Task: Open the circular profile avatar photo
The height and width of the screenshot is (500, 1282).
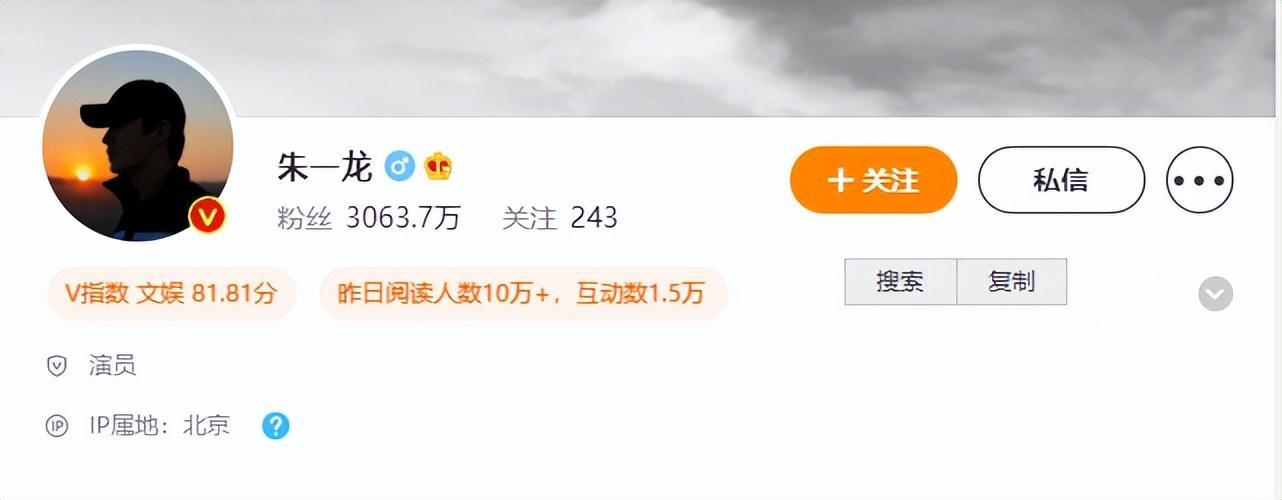Action: [137, 144]
